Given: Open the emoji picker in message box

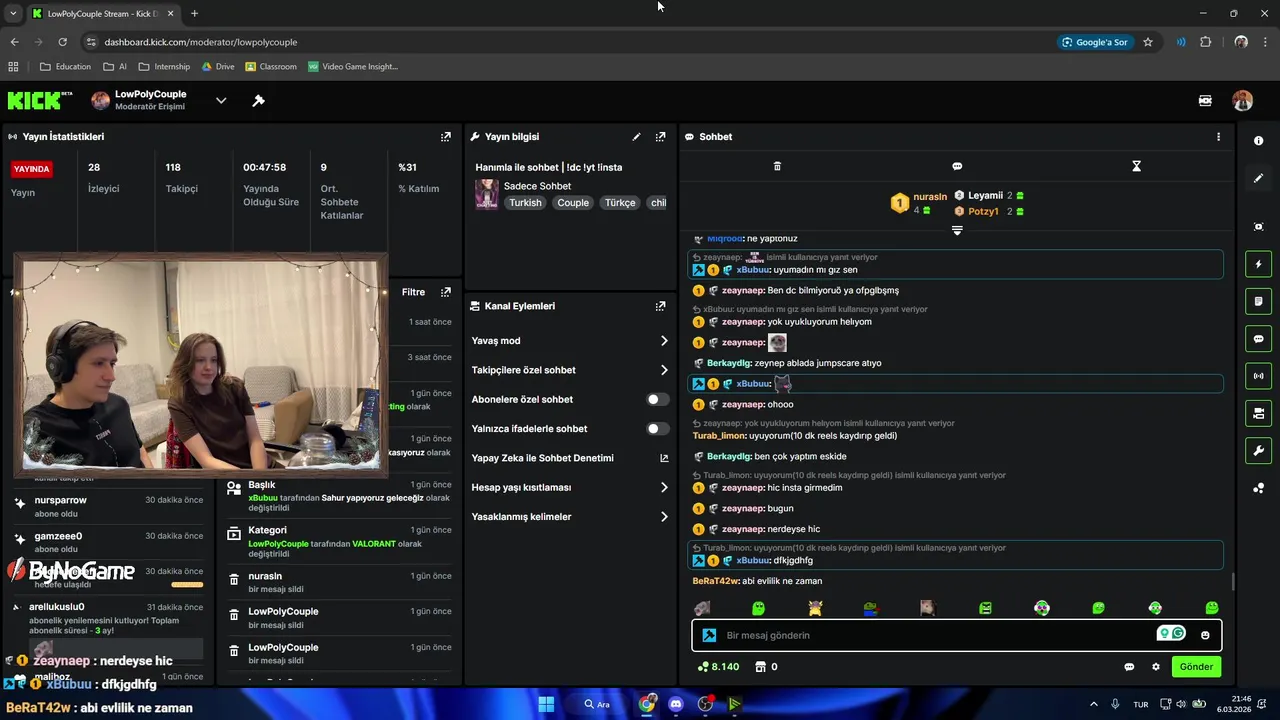Looking at the screenshot, I should (x=1205, y=635).
